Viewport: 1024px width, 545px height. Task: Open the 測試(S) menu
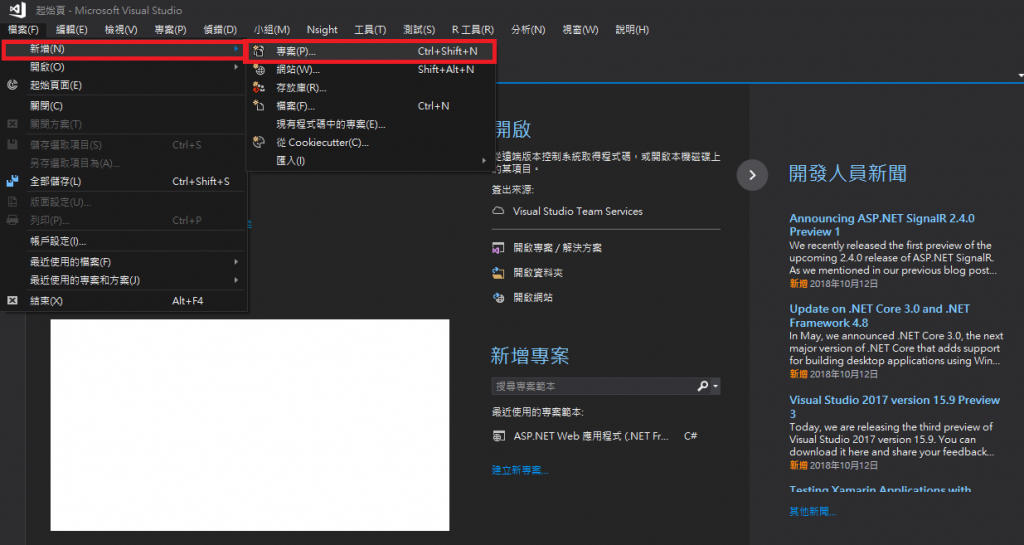tap(419, 29)
